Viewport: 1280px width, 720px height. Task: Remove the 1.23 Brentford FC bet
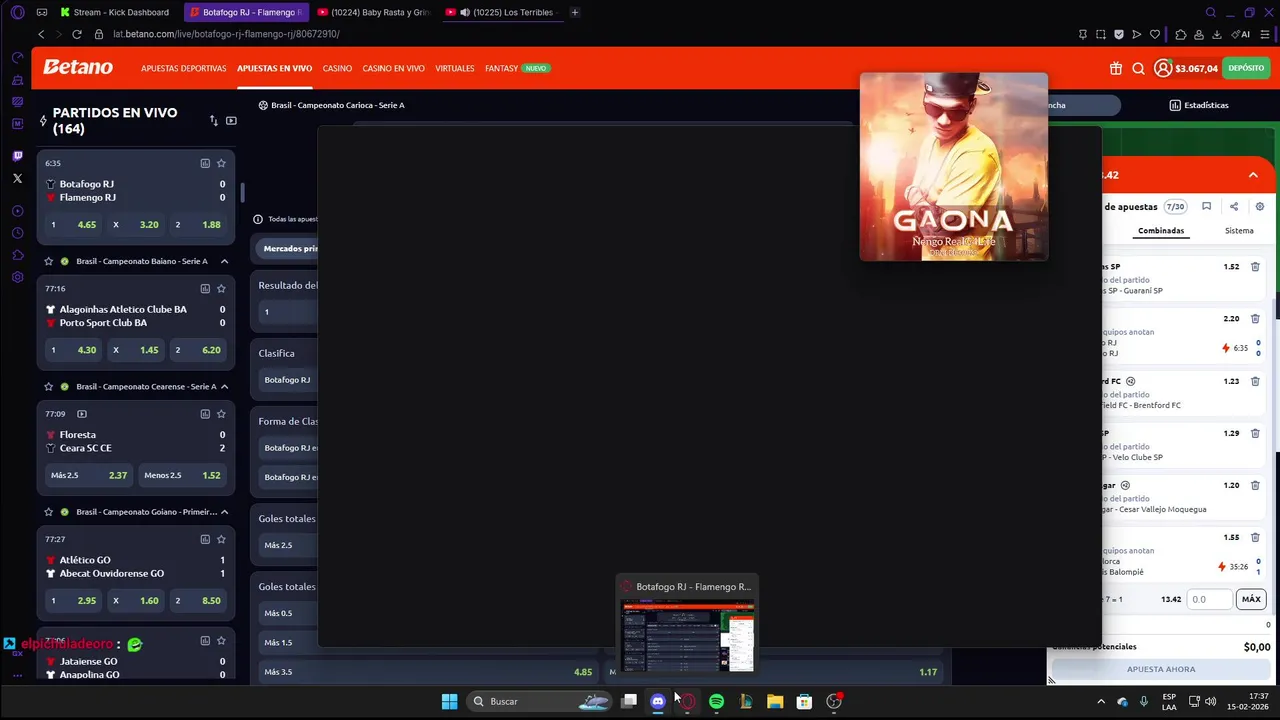tap(1255, 381)
